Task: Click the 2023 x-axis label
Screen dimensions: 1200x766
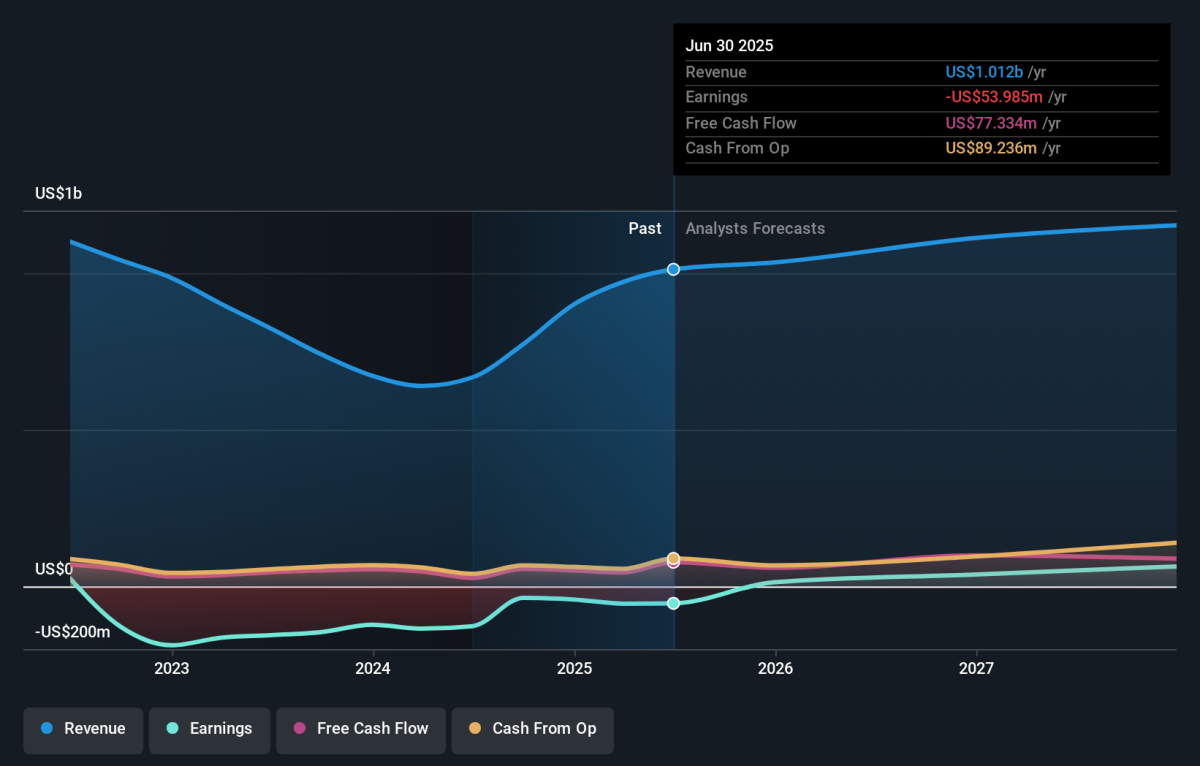Action: [172, 668]
